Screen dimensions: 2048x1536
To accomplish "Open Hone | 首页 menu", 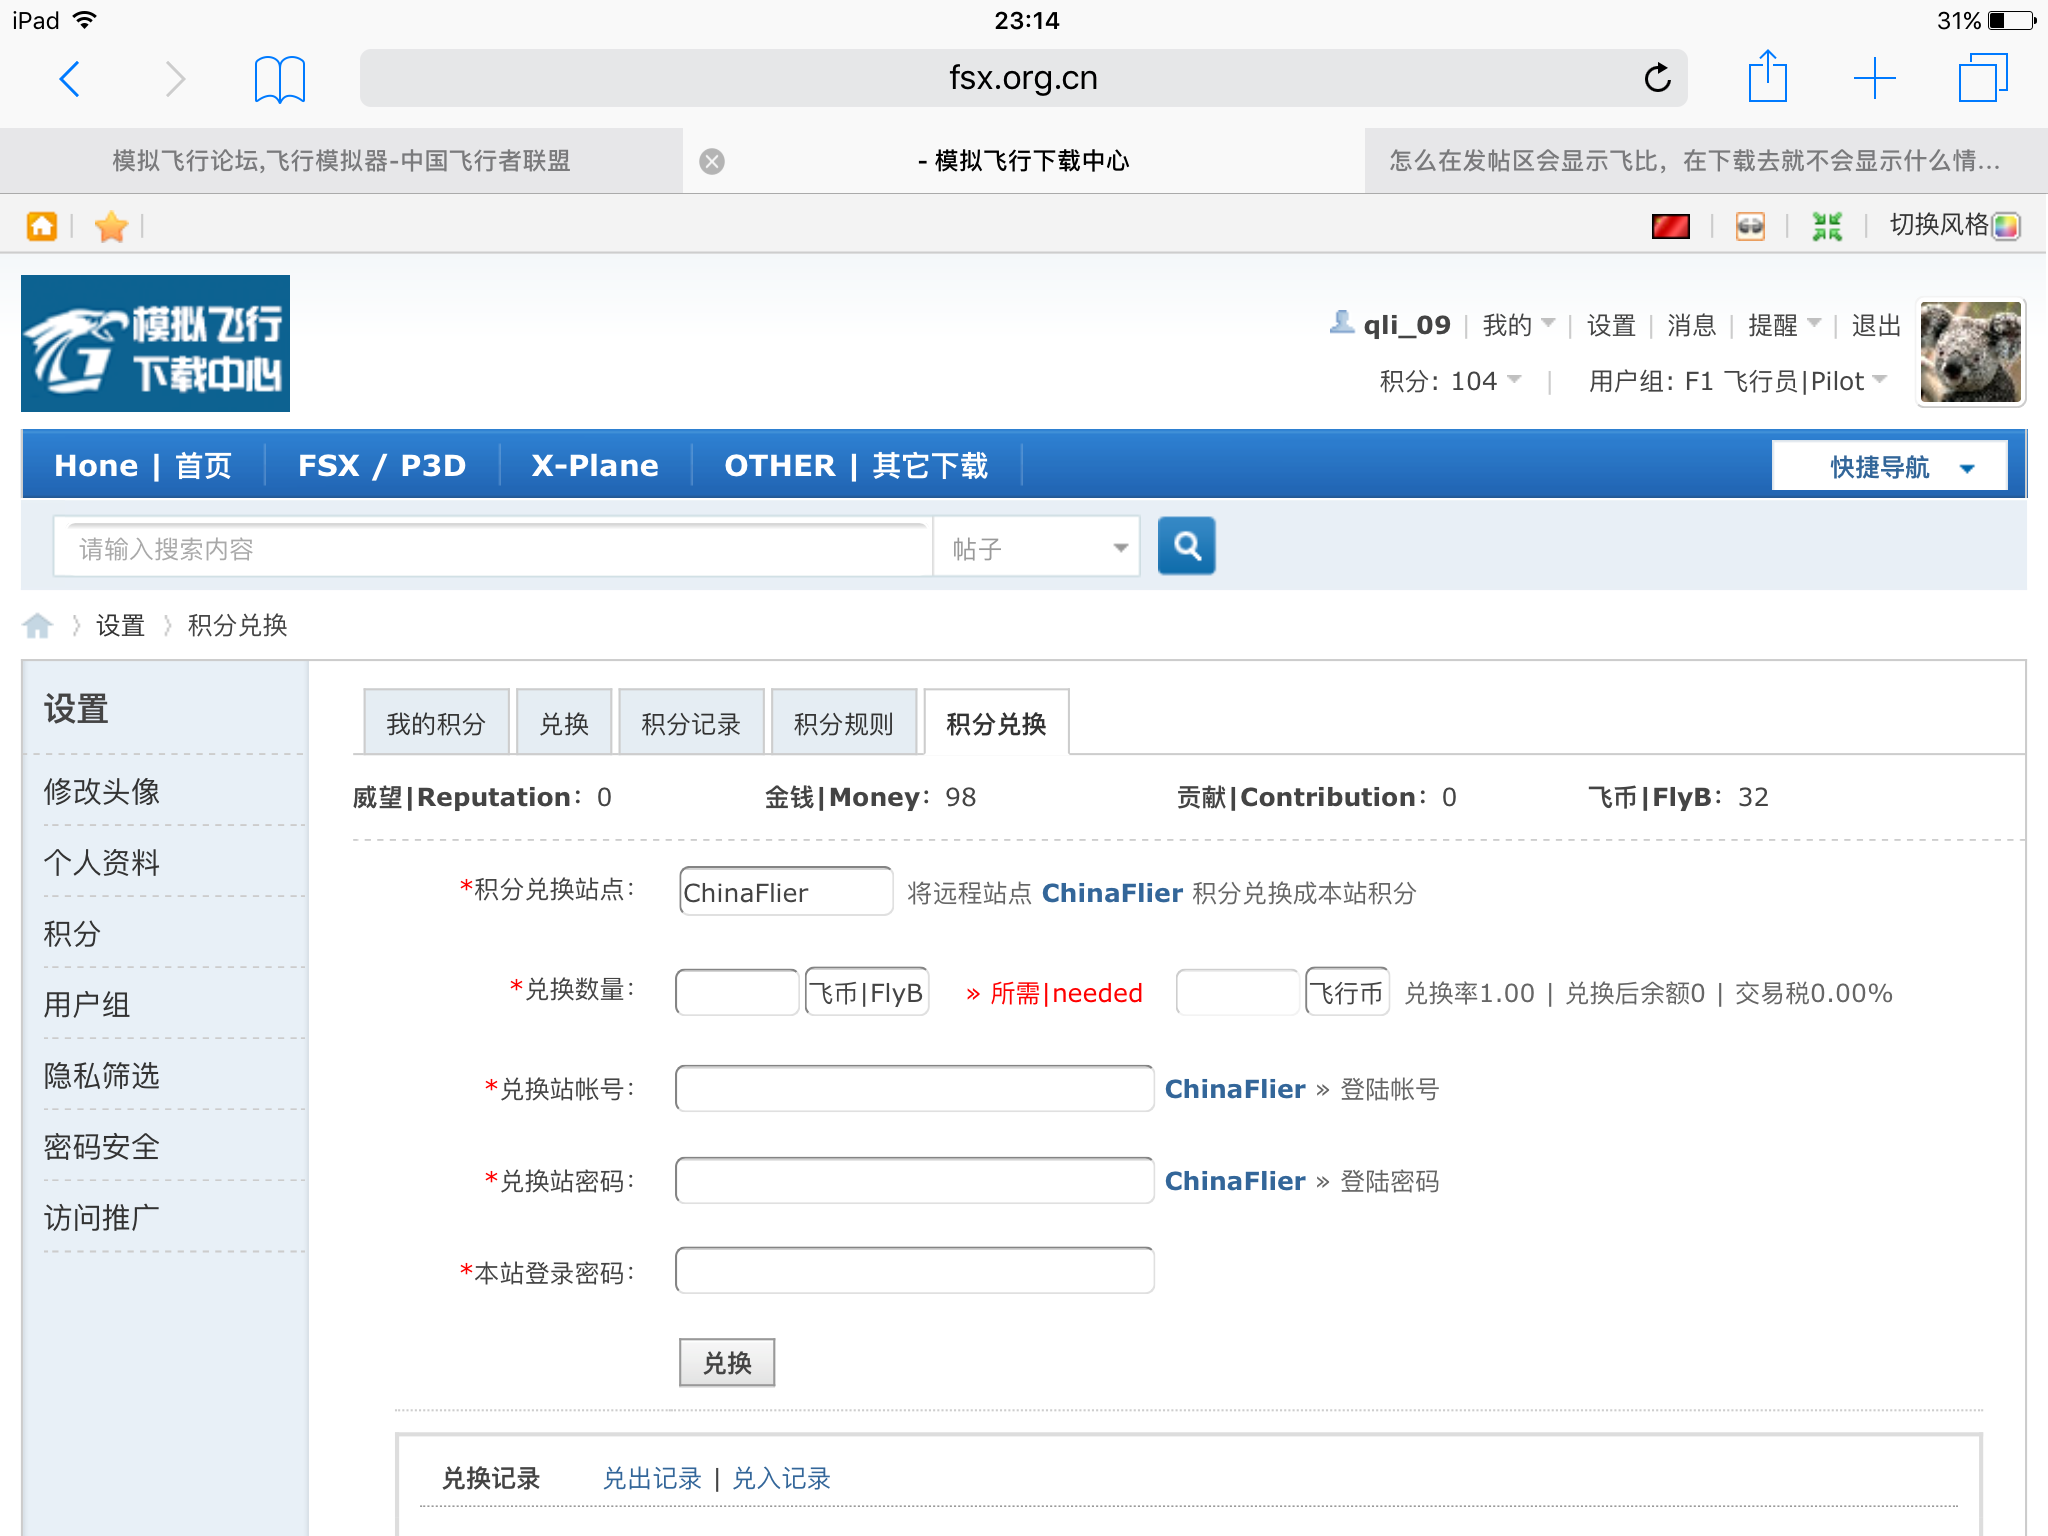I will pyautogui.click(x=143, y=466).
